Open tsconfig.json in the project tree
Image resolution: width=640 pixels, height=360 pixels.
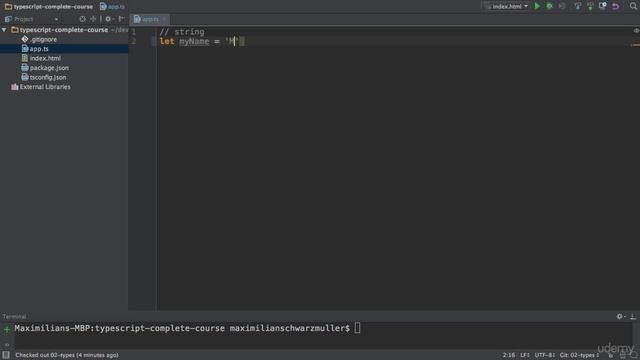click(48, 77)
